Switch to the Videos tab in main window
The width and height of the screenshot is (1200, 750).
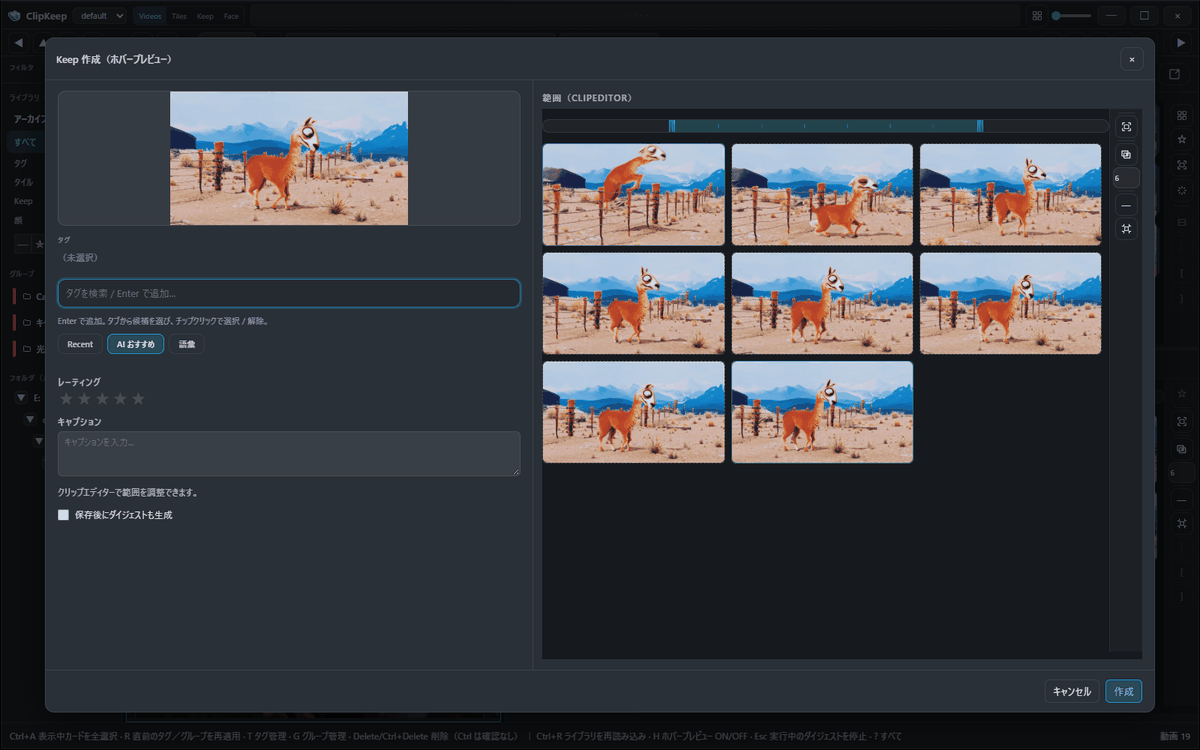pyautogui.click(x=150, y=16)
